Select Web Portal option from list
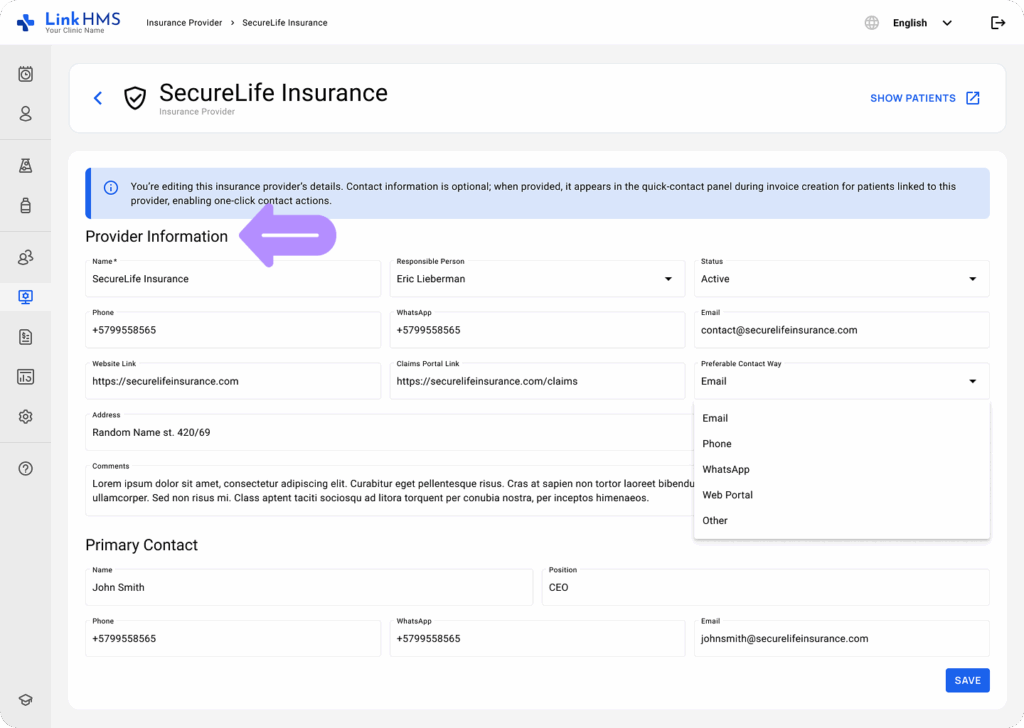The width and height of the screenshot is (1024, 728). [x=727, y=495]
